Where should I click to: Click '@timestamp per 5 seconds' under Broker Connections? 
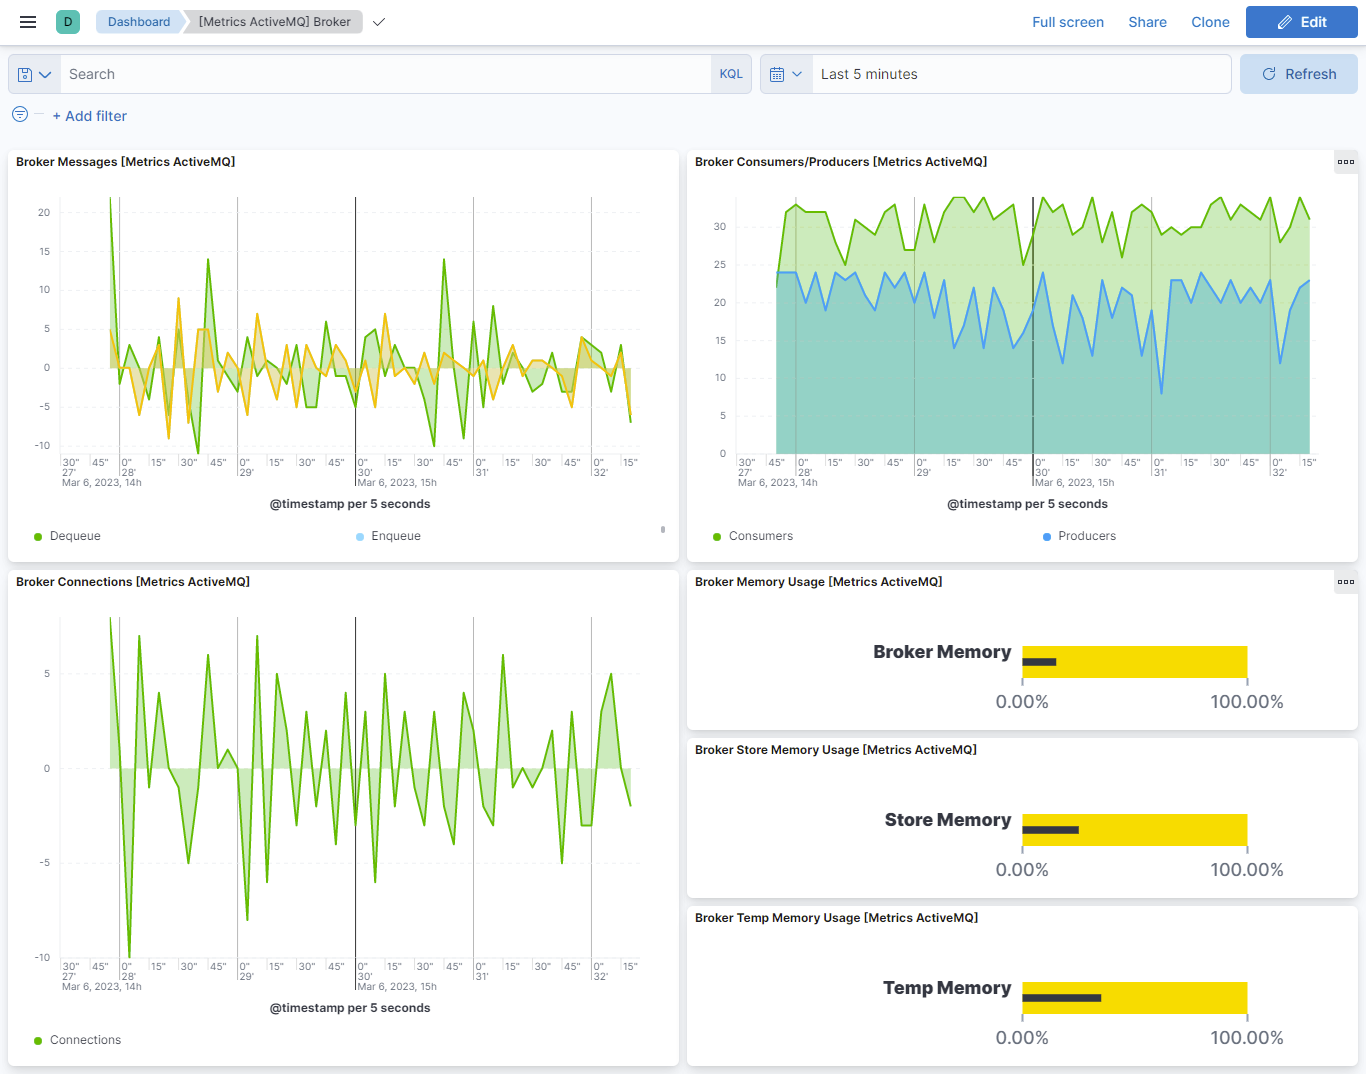coord(350,1008)
